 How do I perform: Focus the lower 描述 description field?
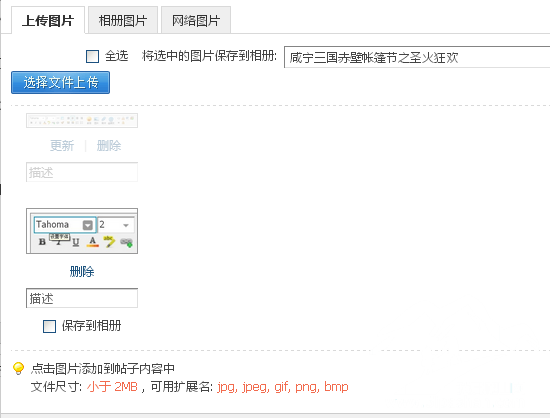coord(82,298)
